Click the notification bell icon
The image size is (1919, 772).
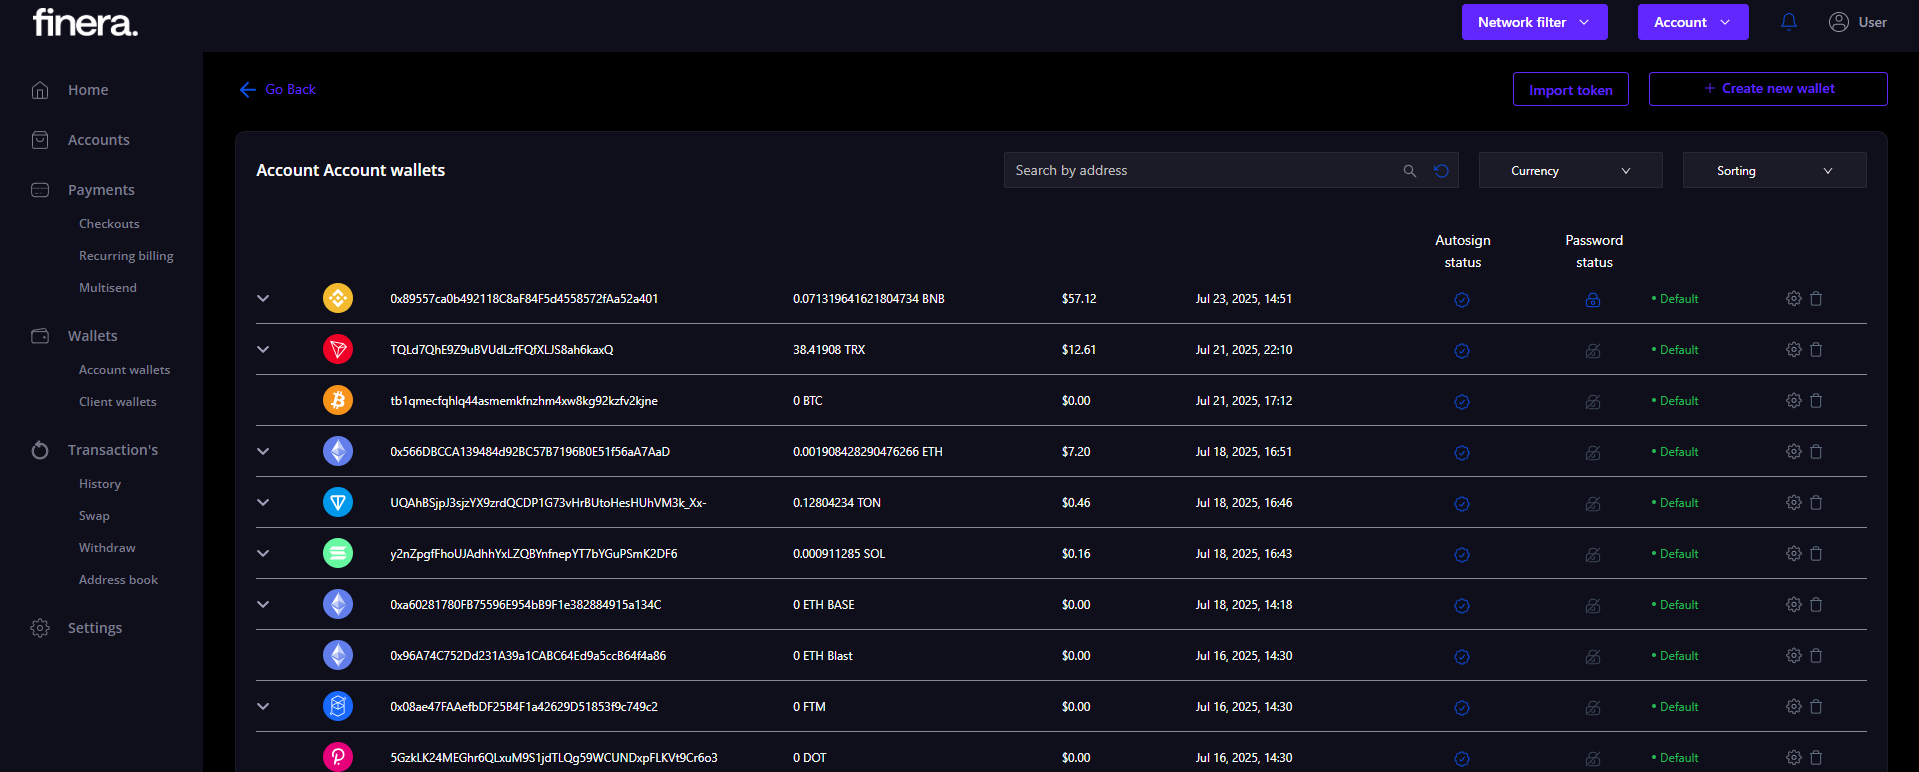pyautogui.click(x=1788, y=22)
